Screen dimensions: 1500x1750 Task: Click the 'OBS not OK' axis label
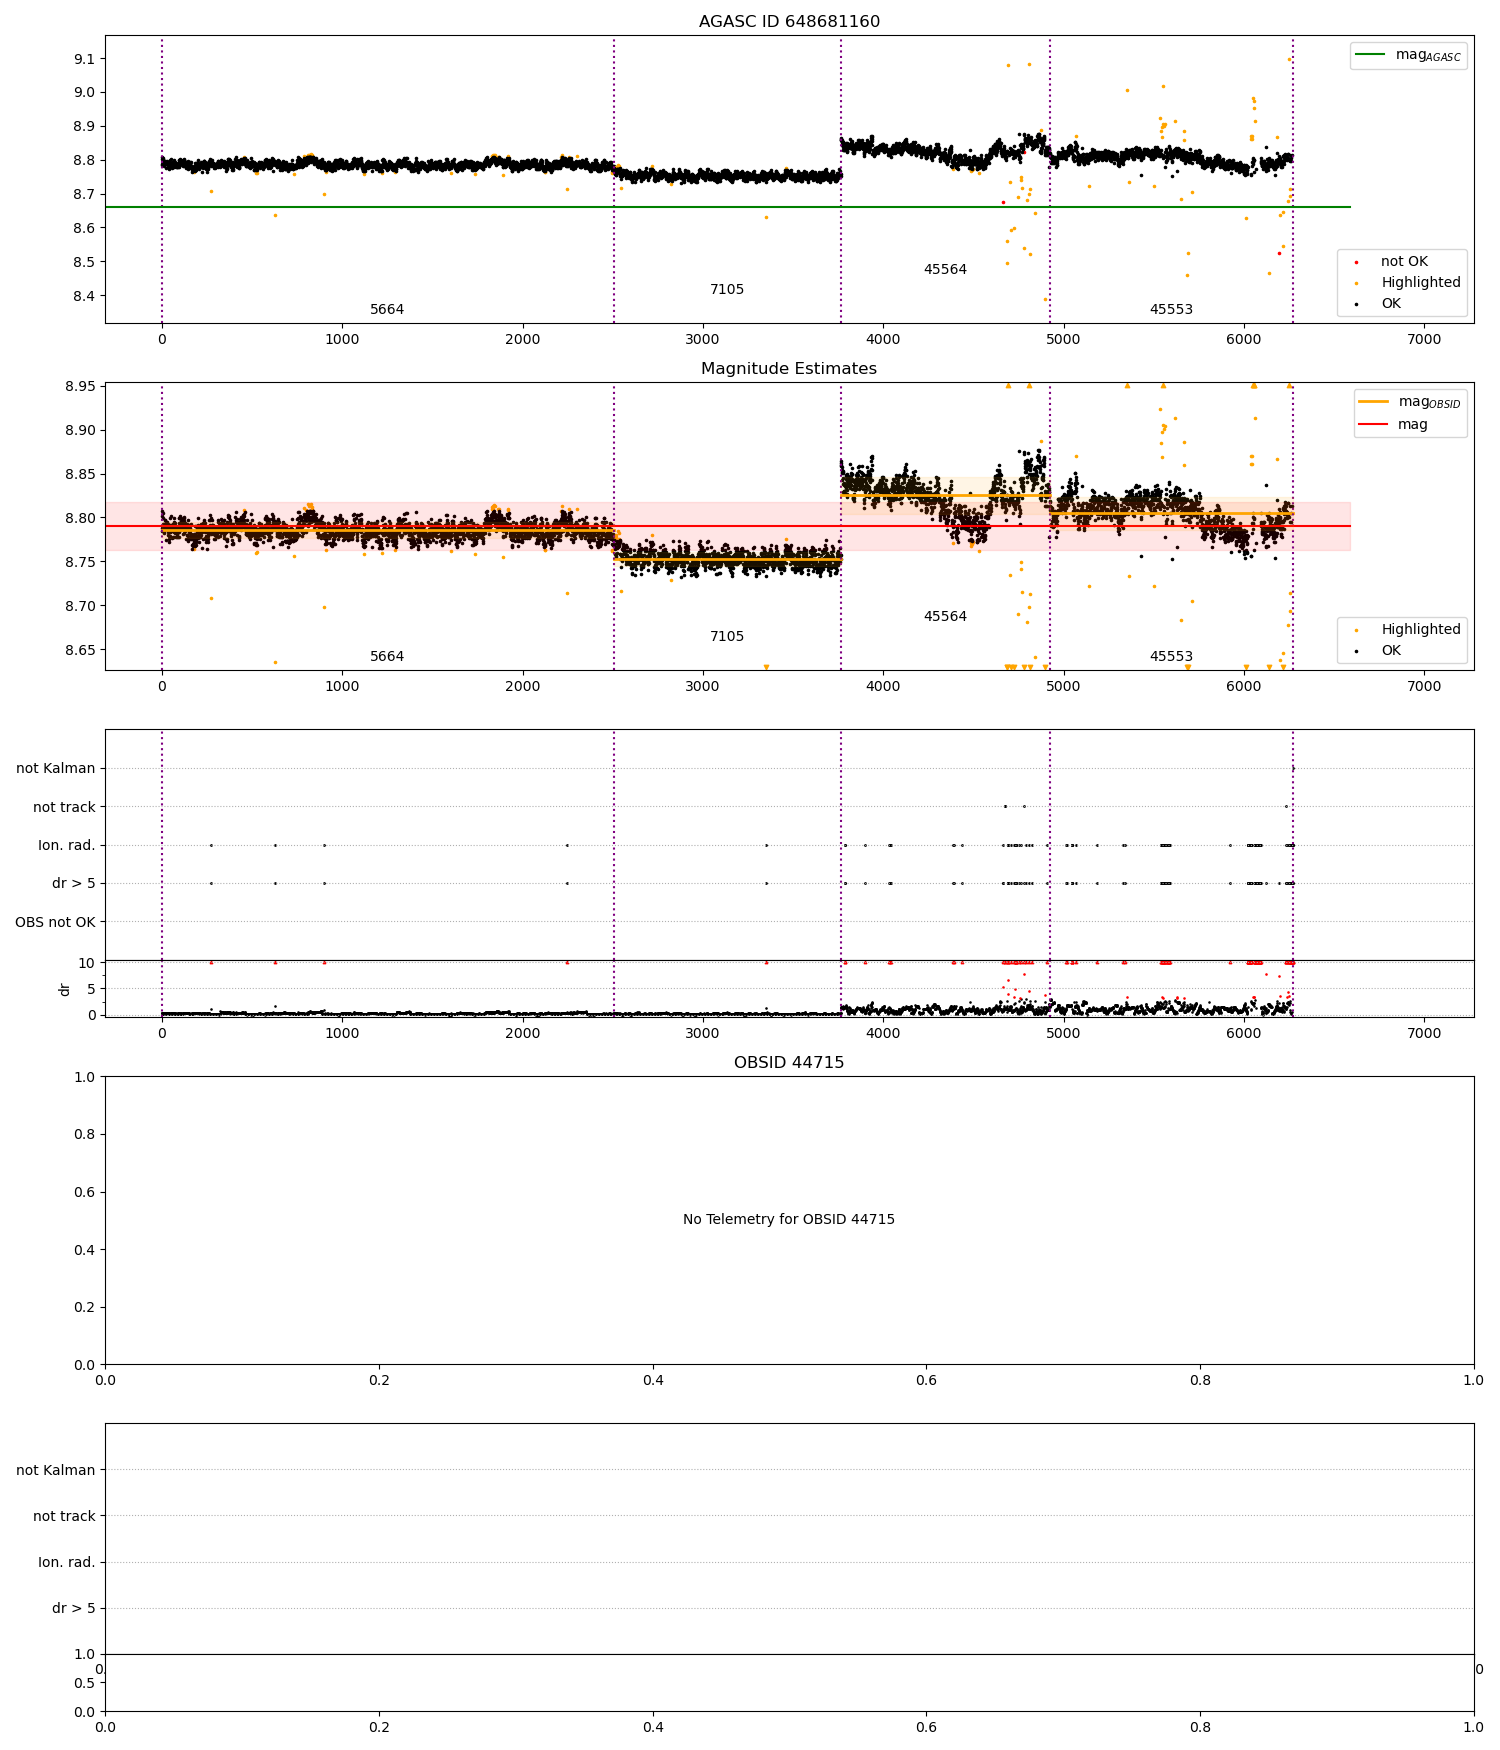click(x=55, y=922)
